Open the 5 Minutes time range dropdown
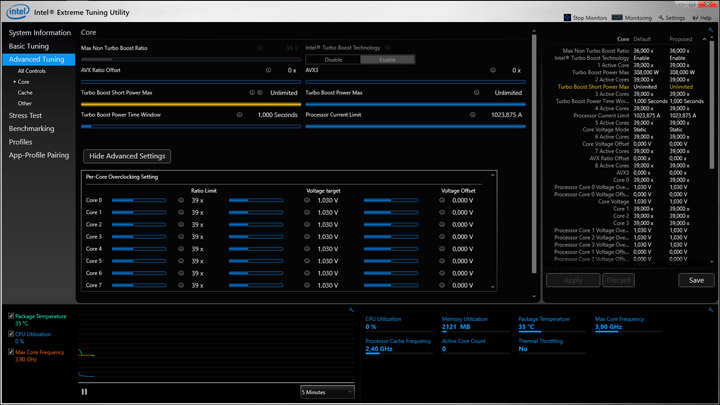 [327, 392]
